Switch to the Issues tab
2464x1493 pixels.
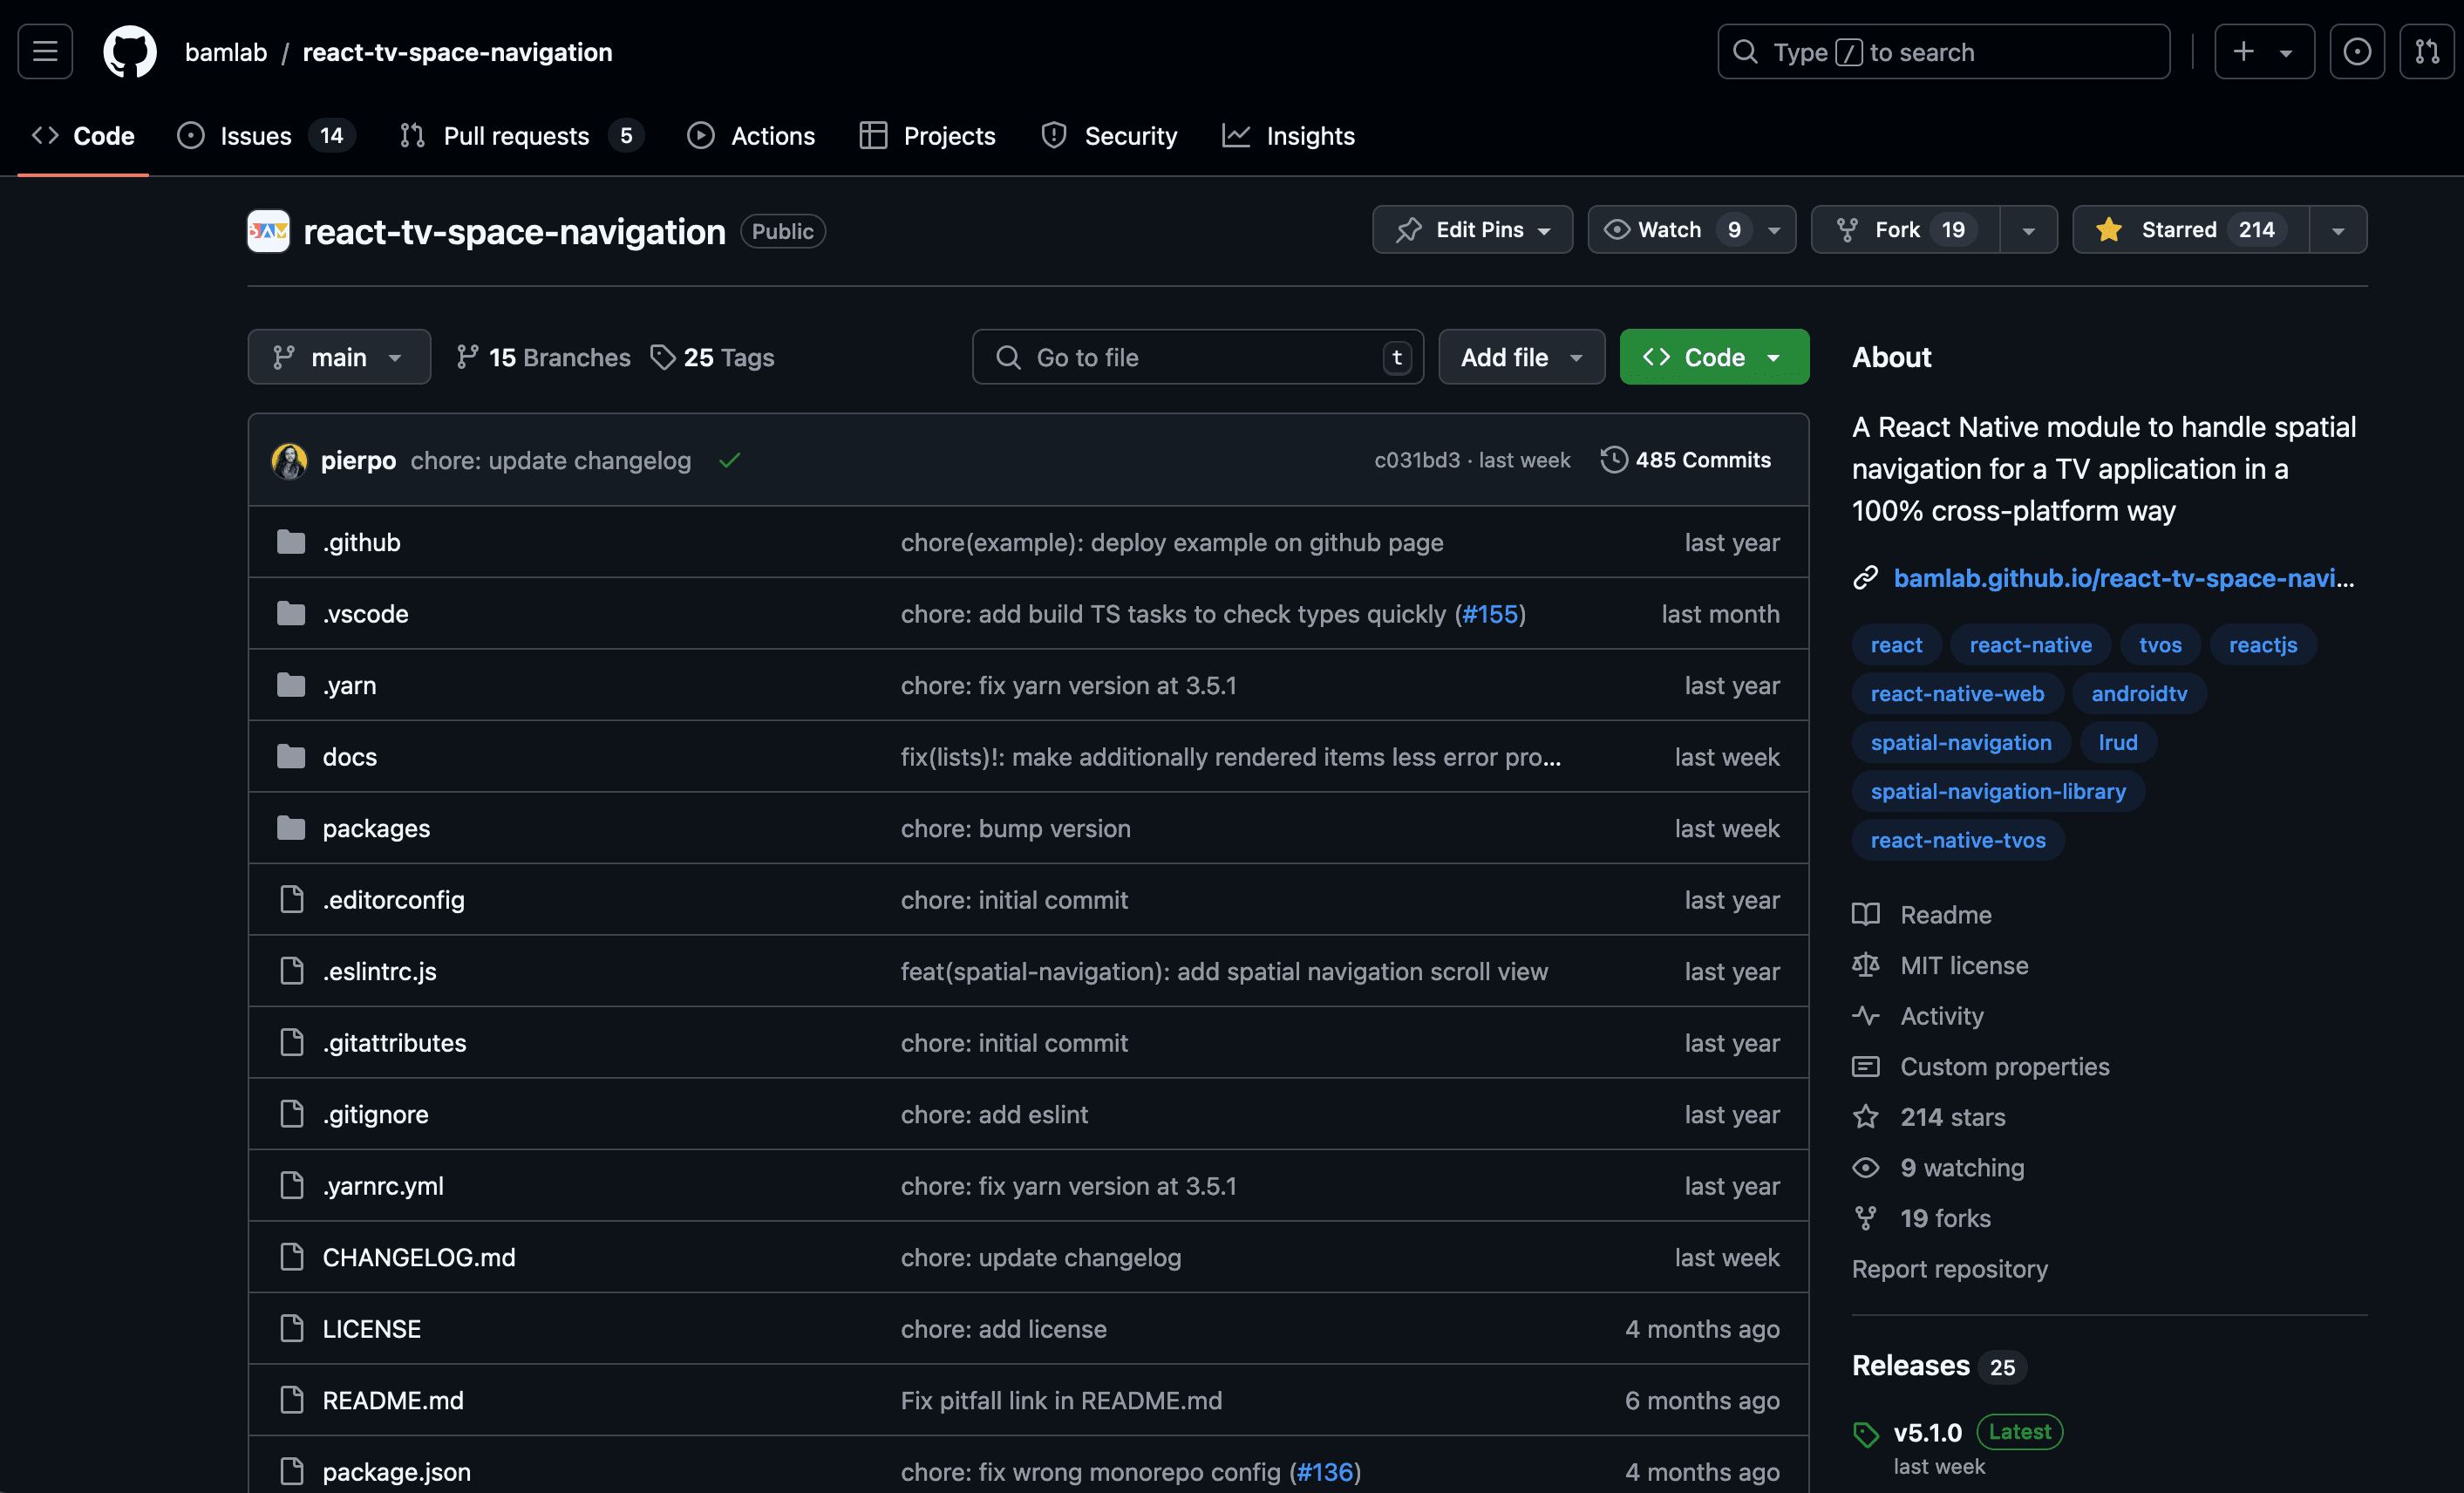pyautogui.click(x=266, y=136)
